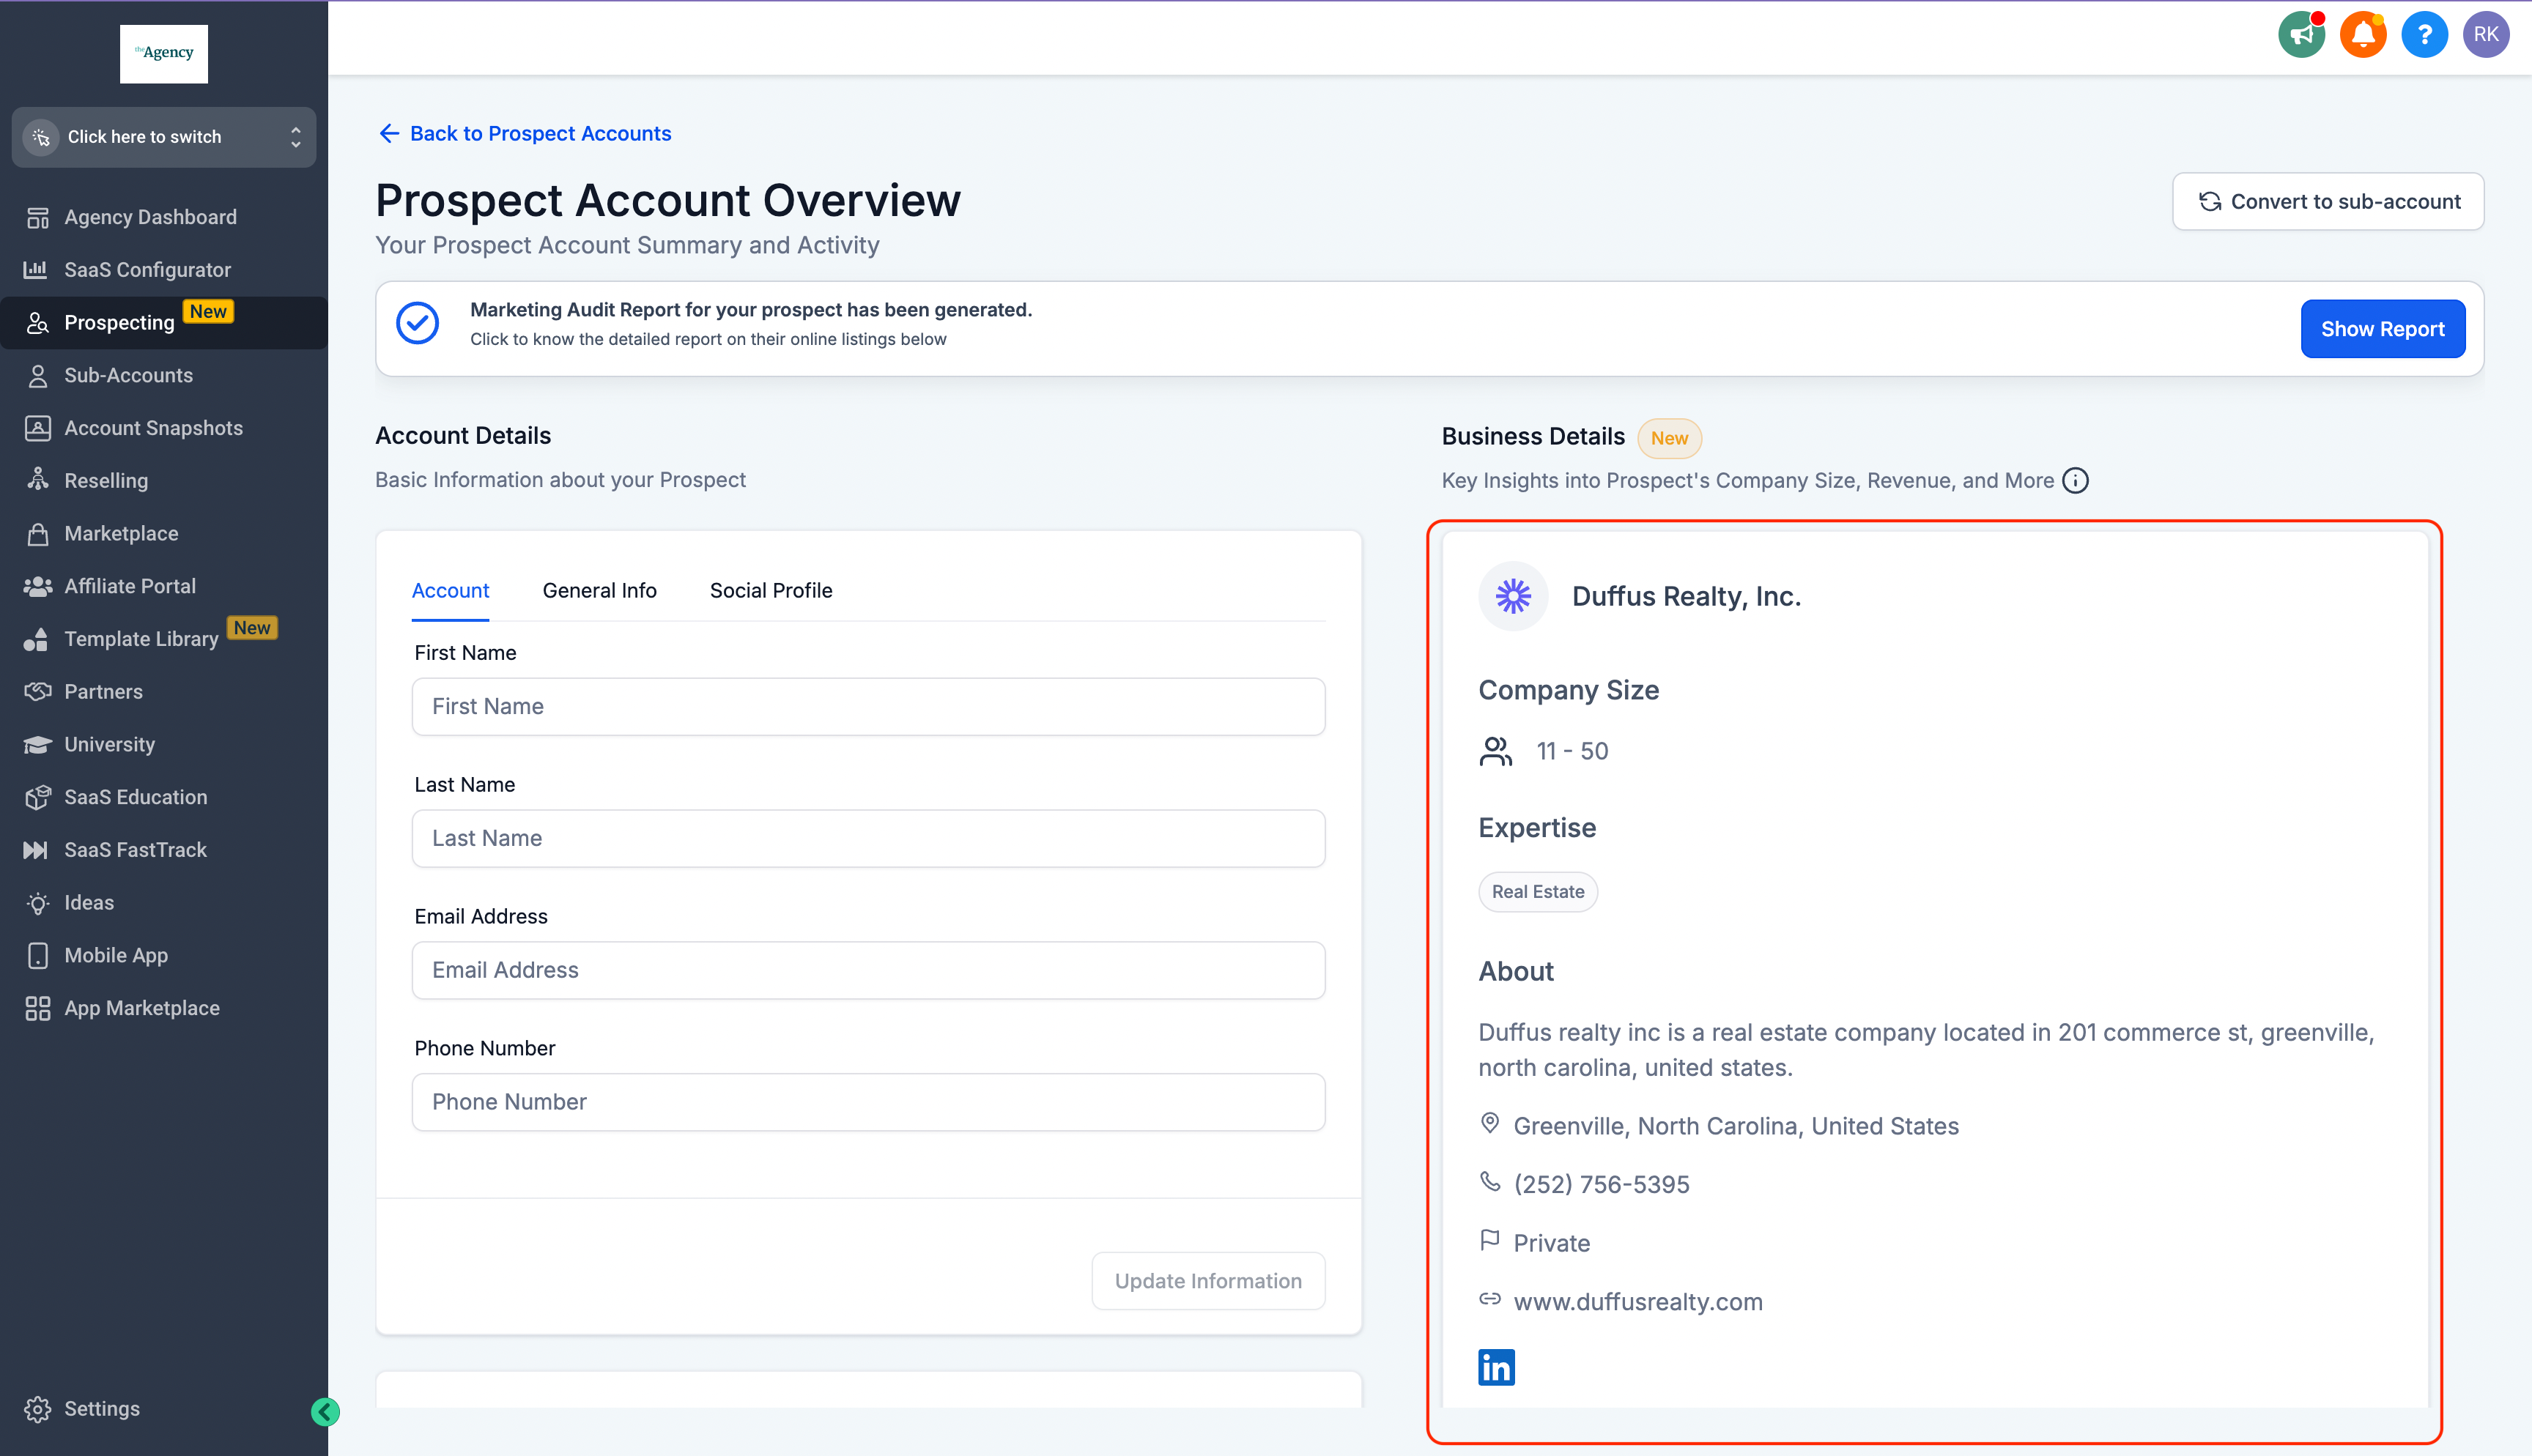Switch to the Social Profile tab
The width and height of the screenshot is (2532, 1456).
click(x=770, y=590)
